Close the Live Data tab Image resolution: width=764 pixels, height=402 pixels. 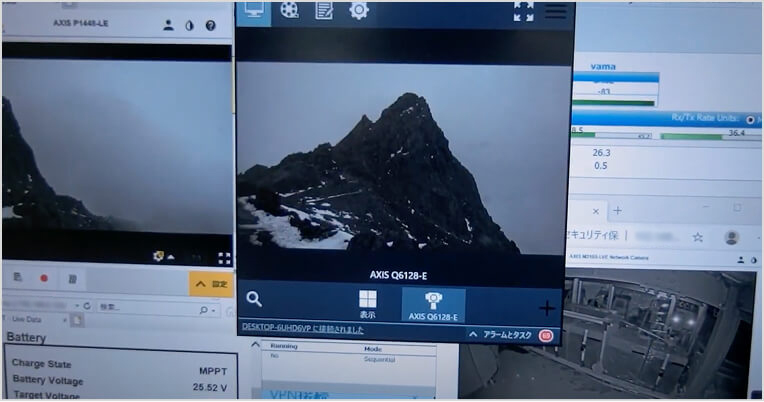pyautogui.click(x=64, y=320)
